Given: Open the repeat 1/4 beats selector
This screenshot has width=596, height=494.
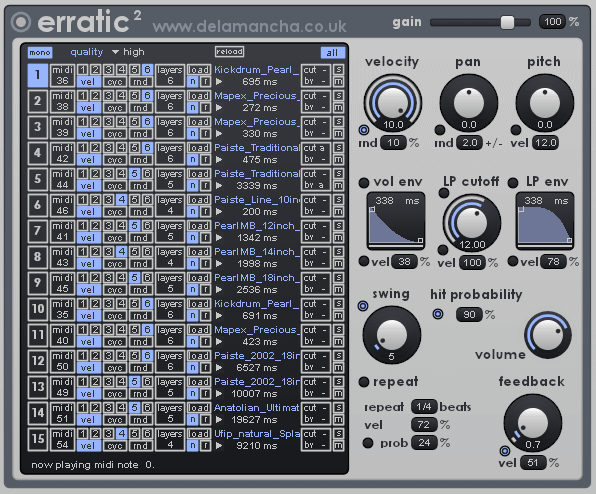Looking at the screenshot, I should (423, 407).
